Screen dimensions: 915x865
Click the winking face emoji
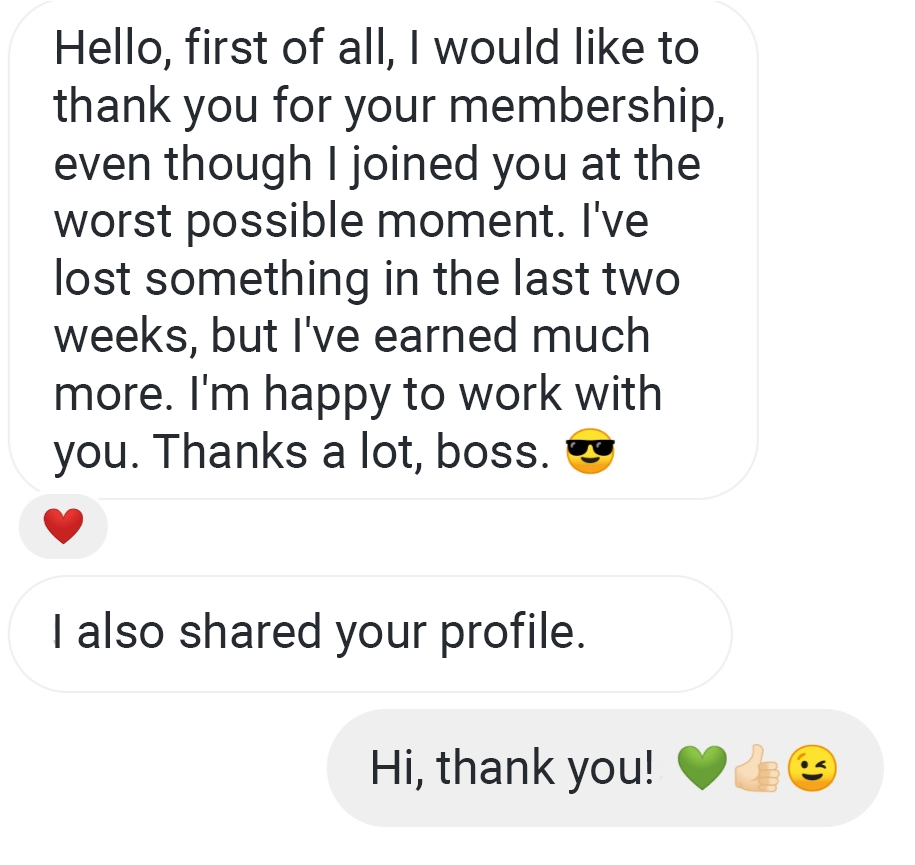click(x=811, y=768)
